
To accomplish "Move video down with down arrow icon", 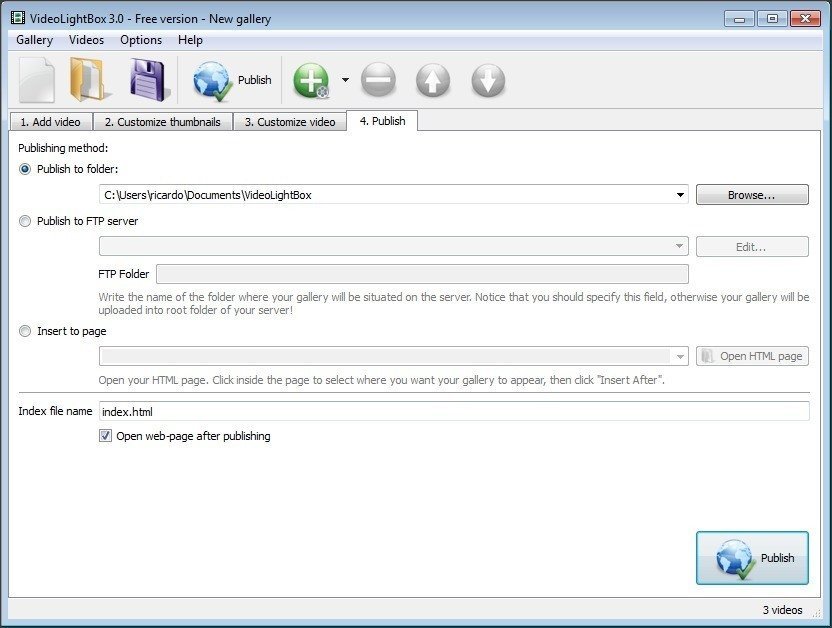I will (488, 81).
